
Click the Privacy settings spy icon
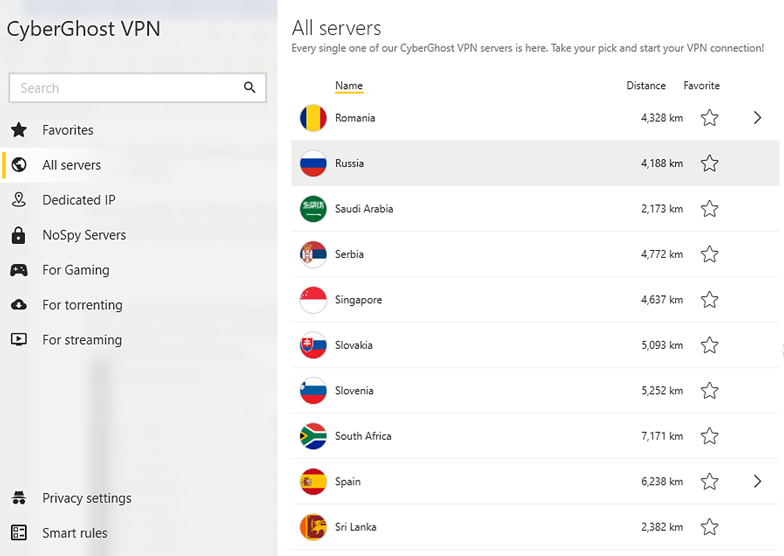click(x=19, y=498)
